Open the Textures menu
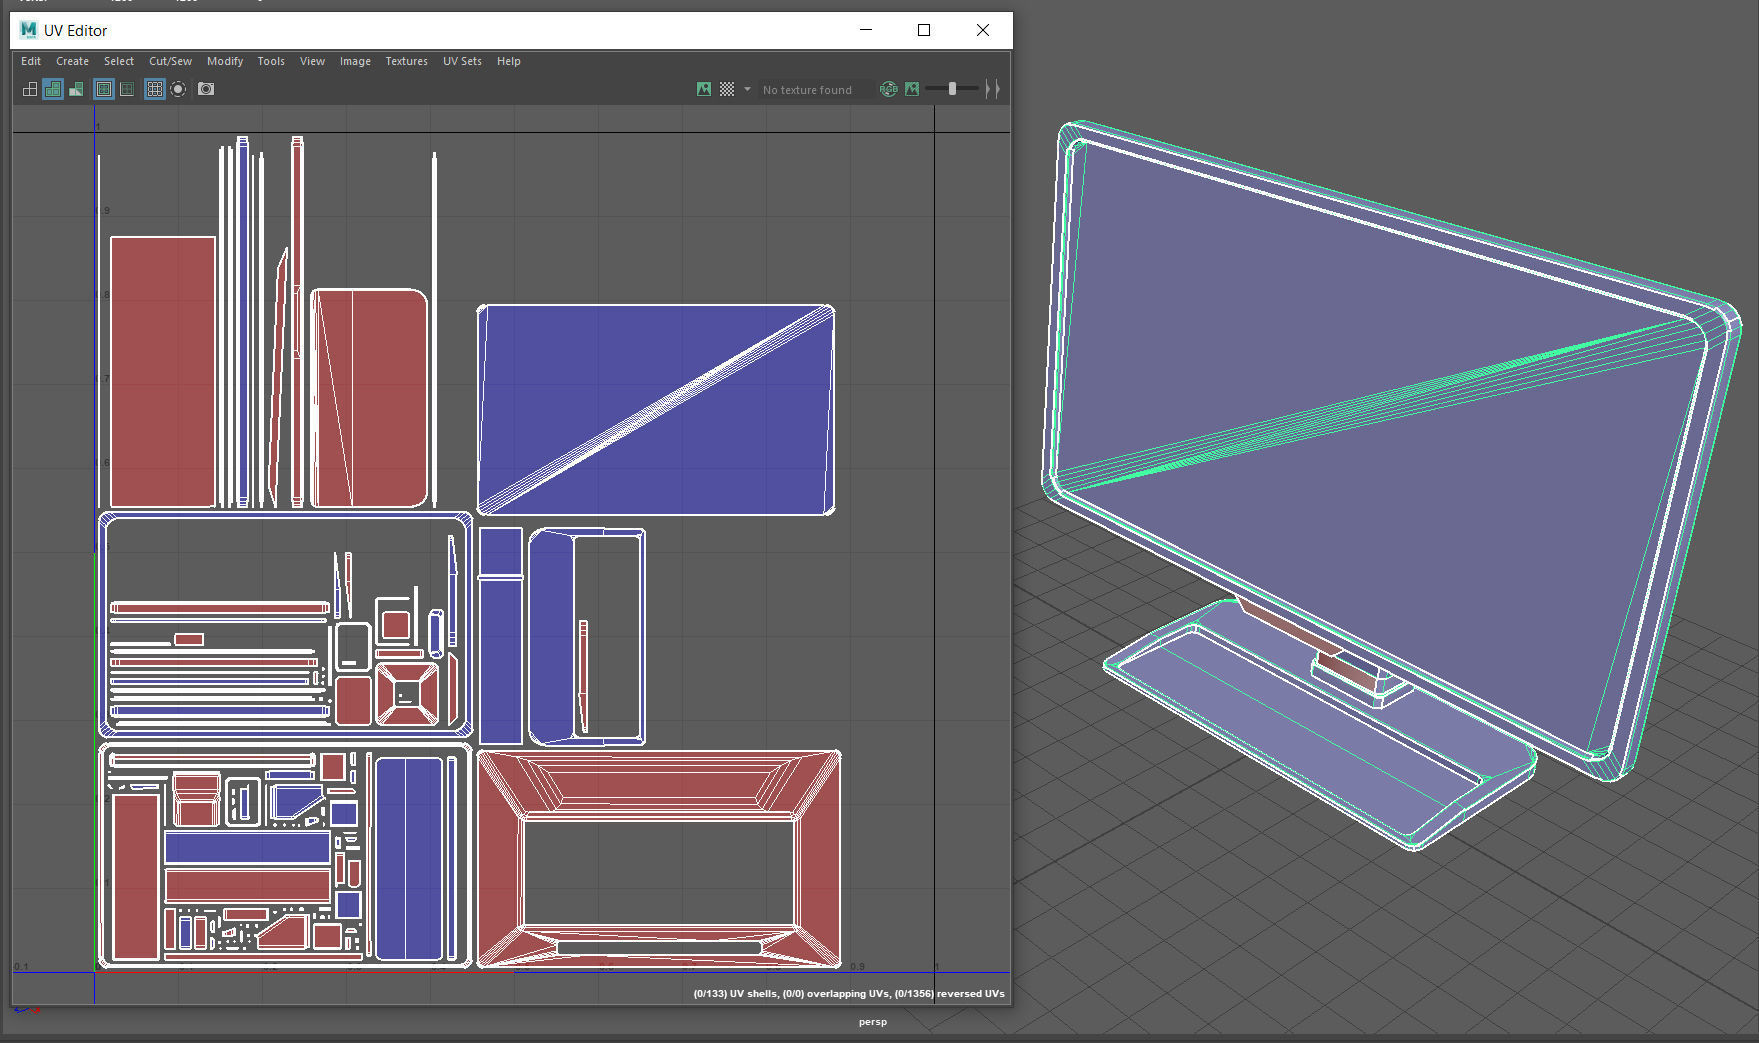Image resolution: width=1759 pixels, height=1043 pixels. click(x=406, y=61)
